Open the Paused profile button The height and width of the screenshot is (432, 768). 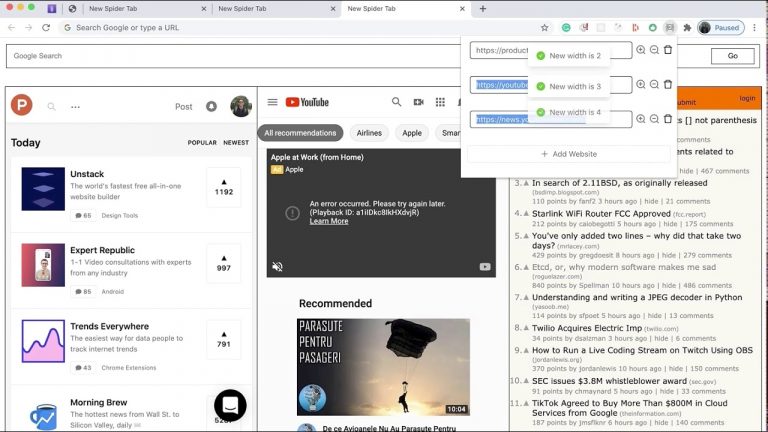click(x=721, y=28)
